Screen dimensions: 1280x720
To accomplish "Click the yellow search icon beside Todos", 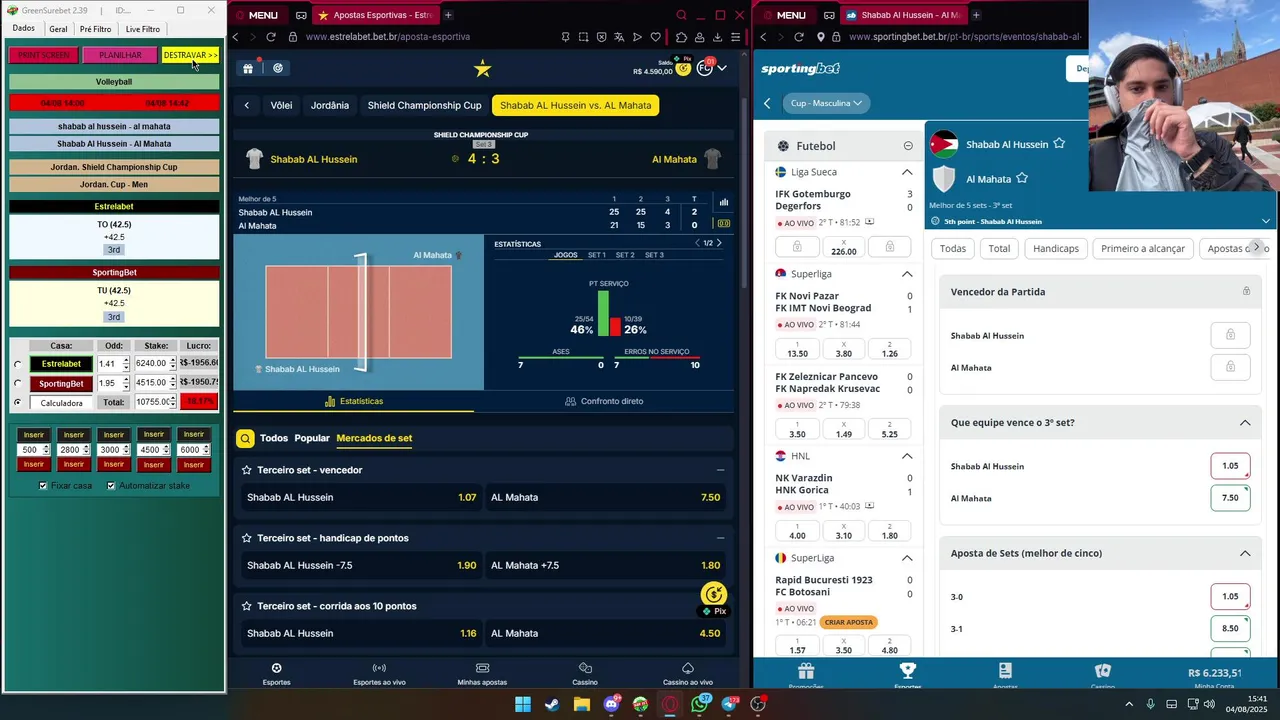I will click(245, 438).
